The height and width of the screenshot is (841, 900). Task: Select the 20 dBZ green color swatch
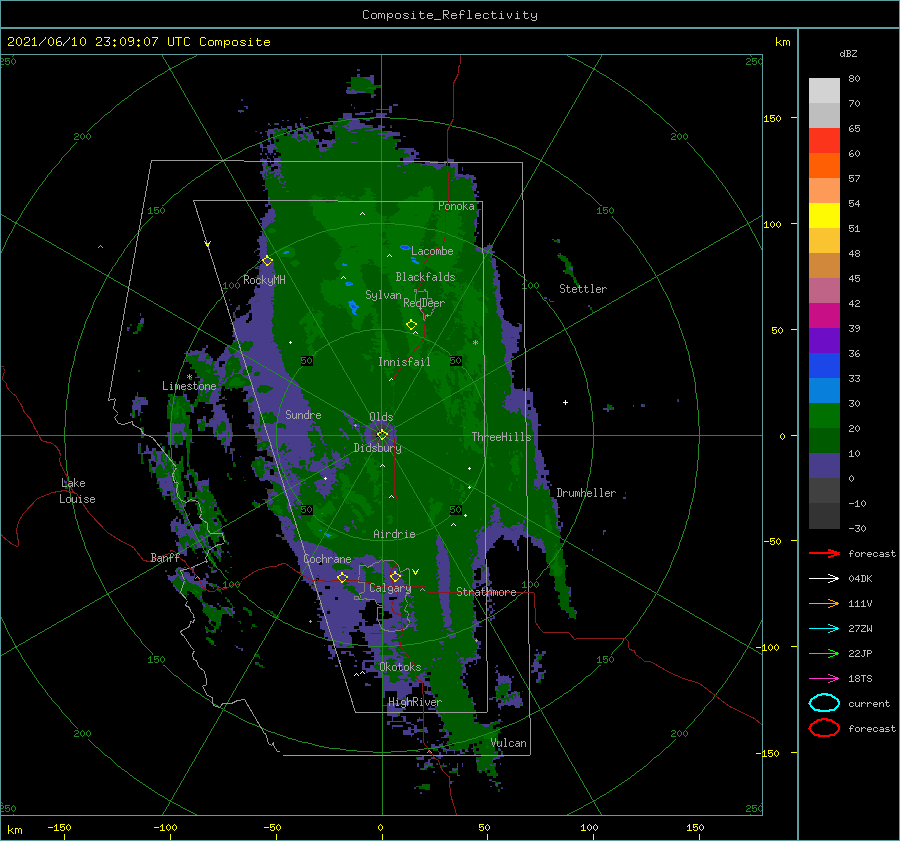tap(824, 416)
